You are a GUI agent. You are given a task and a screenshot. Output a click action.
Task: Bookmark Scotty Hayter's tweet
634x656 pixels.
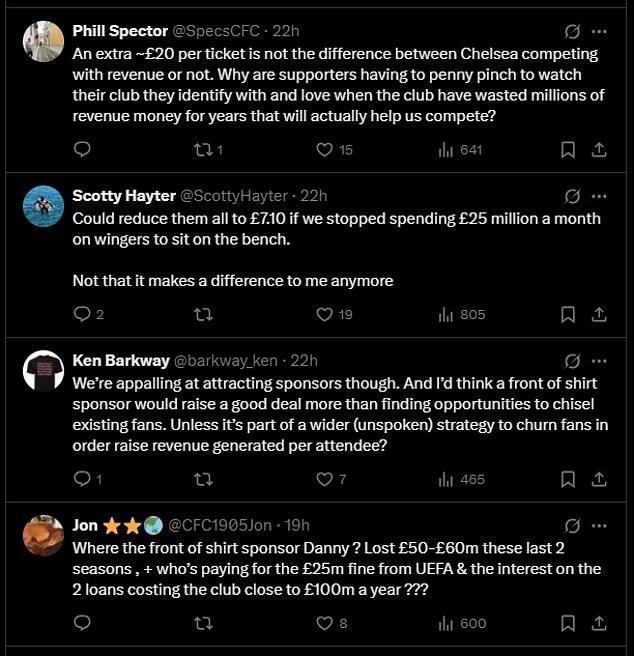(567, 315)
